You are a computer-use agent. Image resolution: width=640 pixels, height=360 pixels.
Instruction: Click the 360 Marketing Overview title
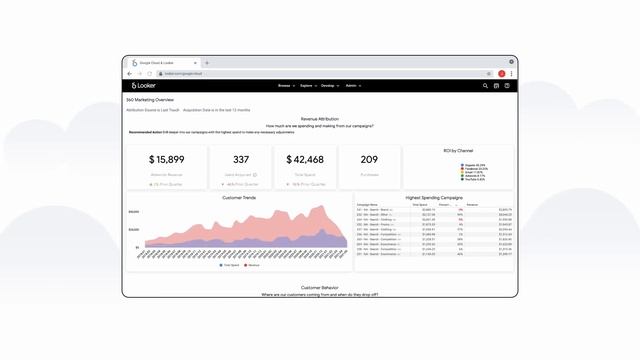click(x=150, y=100)
